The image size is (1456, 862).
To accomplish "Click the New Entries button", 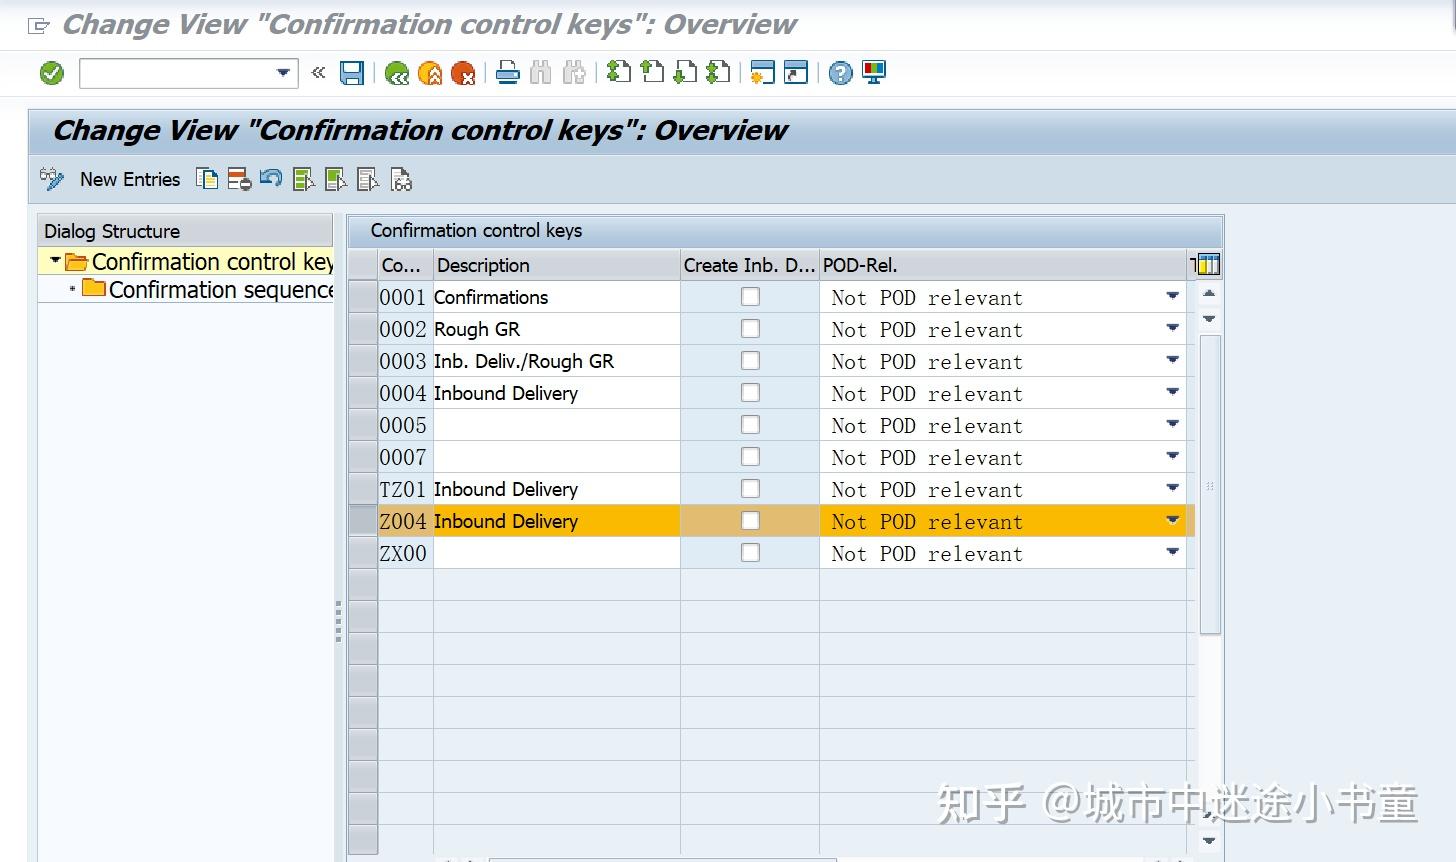I will (129, 179).
